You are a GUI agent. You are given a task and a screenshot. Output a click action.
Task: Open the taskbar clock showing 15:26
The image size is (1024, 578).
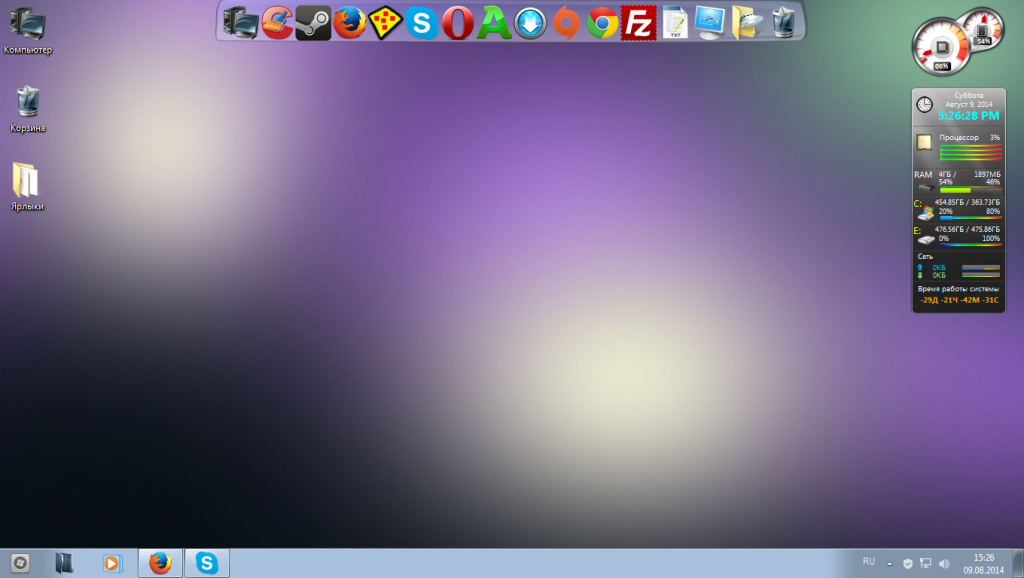click(x=984, y=563)
